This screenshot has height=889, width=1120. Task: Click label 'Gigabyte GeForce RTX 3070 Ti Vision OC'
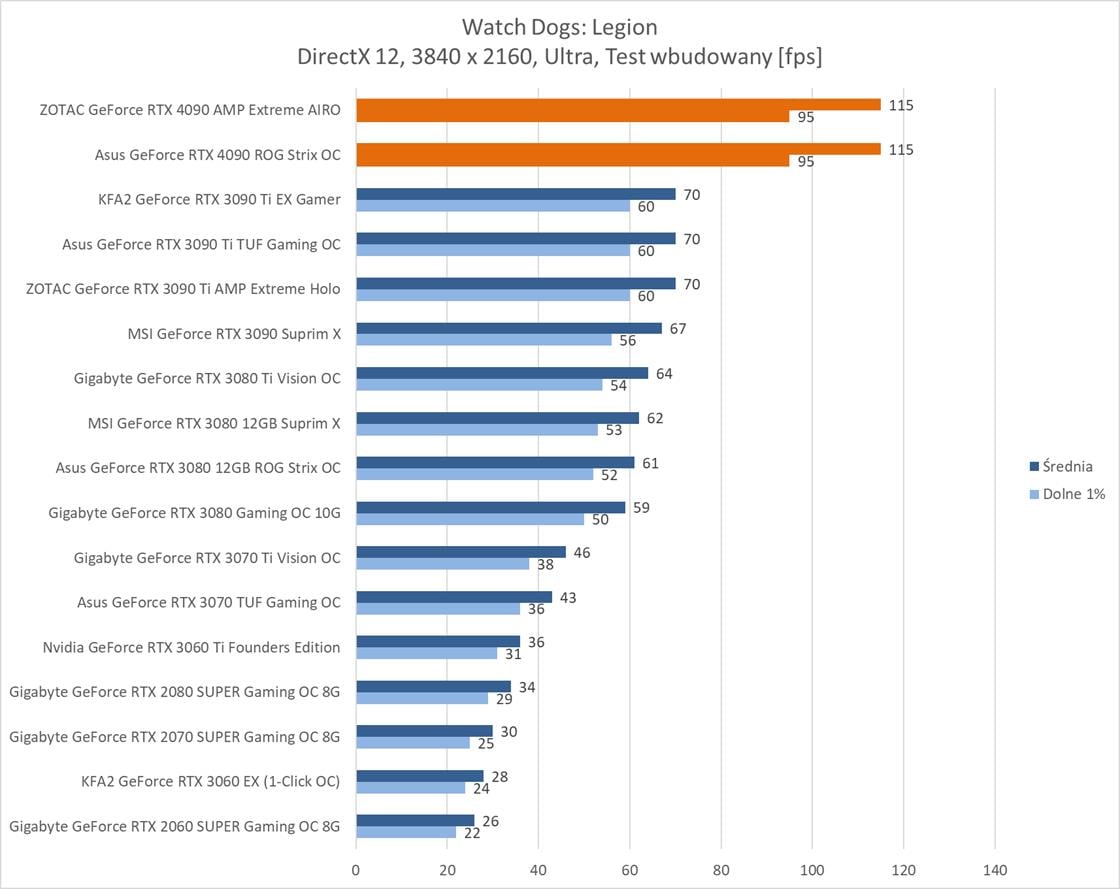(207, 558)
